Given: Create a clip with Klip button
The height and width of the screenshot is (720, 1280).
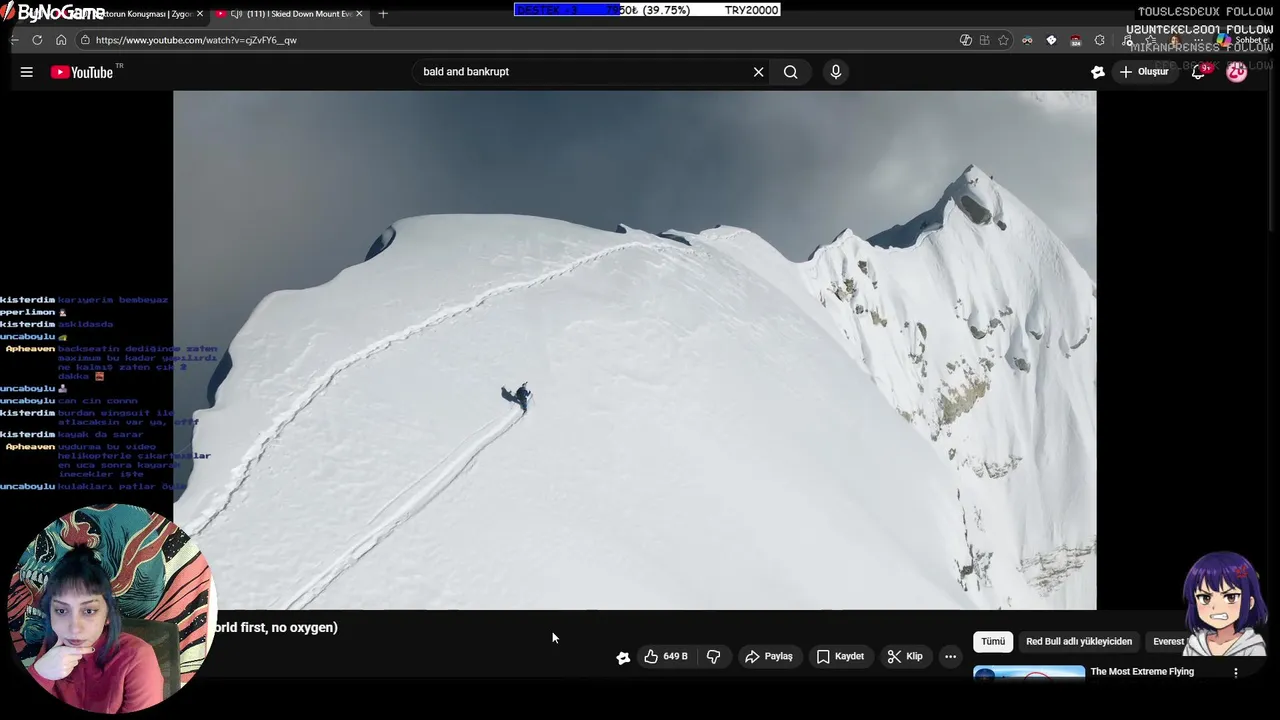Looking at the screenshot, I should (905, 656).
